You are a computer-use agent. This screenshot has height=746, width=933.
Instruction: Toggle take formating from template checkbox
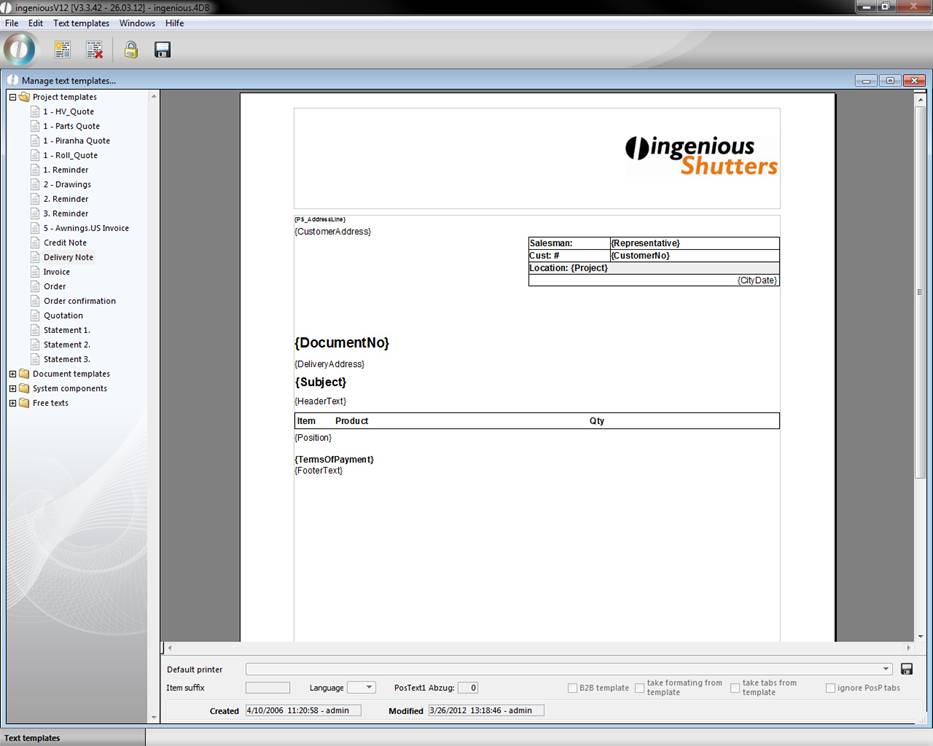click(x=640, y=688)
